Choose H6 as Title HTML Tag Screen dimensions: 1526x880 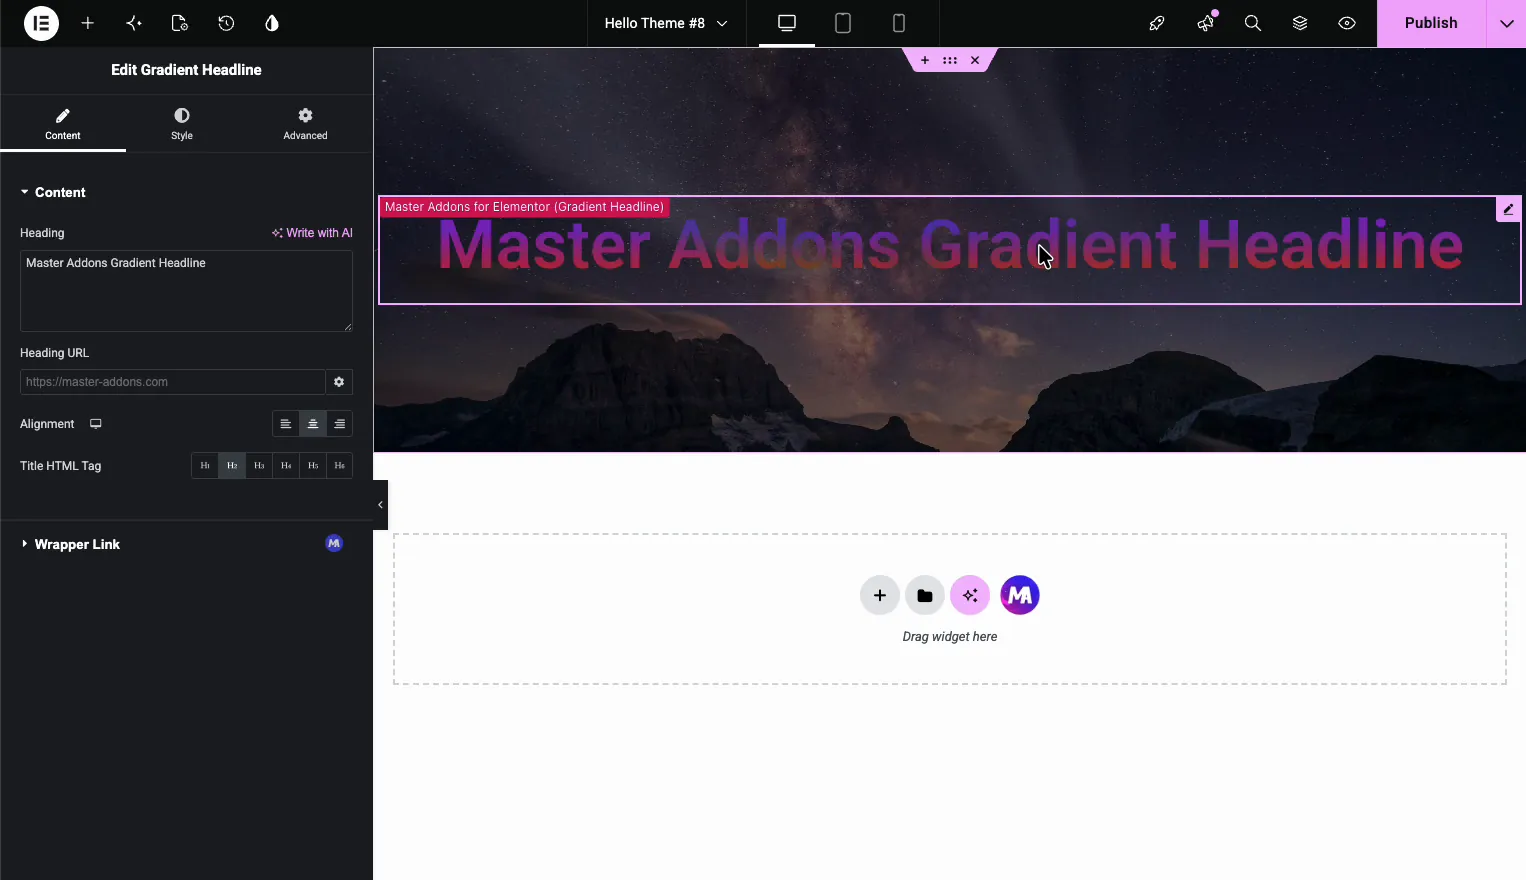coord(340,466)
